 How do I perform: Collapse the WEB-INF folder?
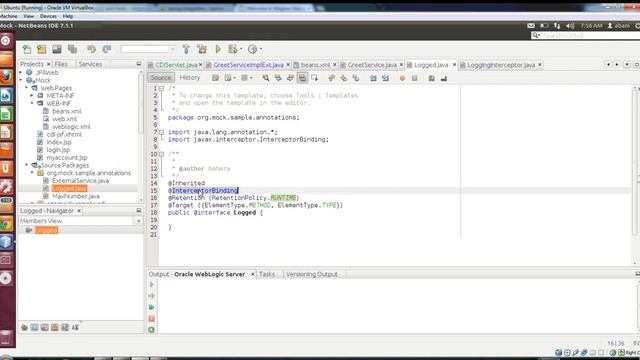click(32, 103)
